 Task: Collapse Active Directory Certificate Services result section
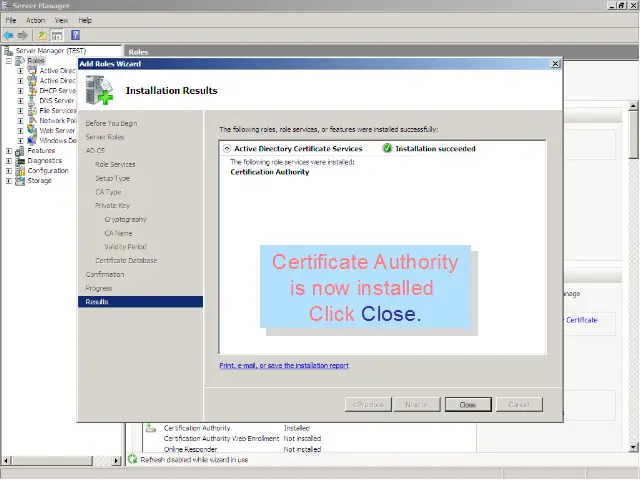(x=227, y=149)
